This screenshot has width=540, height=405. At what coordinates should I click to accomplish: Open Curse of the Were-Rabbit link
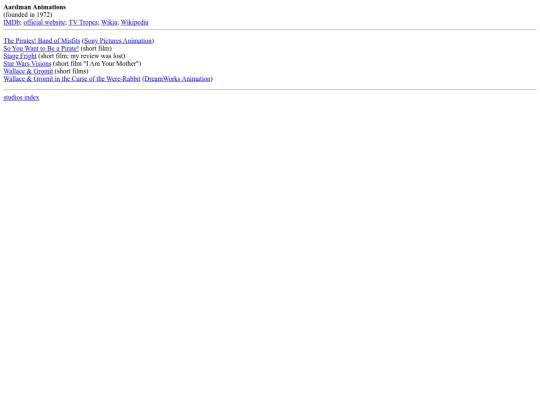72,79
